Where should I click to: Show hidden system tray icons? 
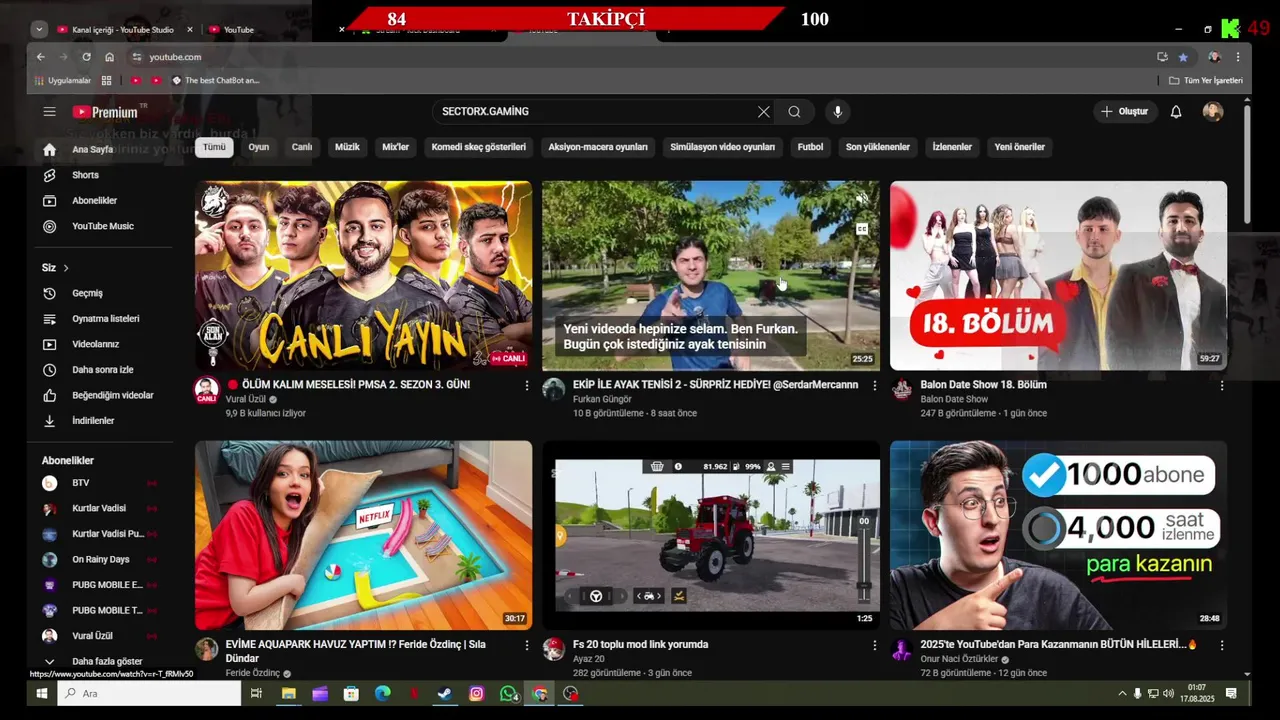coord(1122,694)
